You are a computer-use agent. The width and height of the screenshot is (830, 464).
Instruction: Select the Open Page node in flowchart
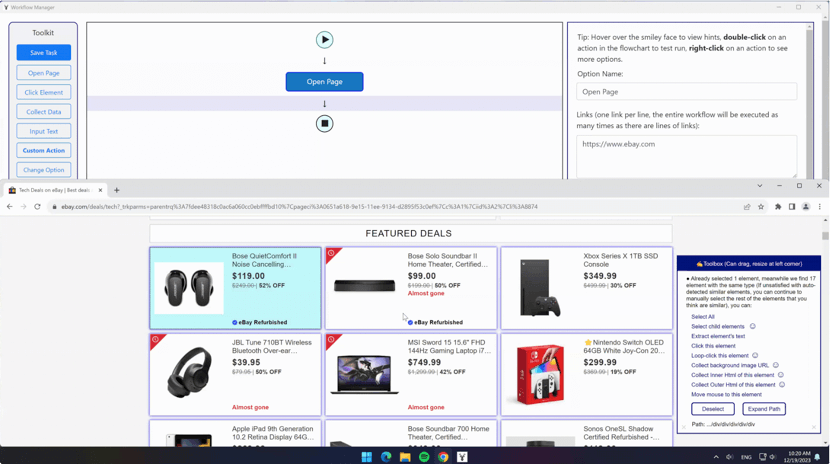click(324, 82)
